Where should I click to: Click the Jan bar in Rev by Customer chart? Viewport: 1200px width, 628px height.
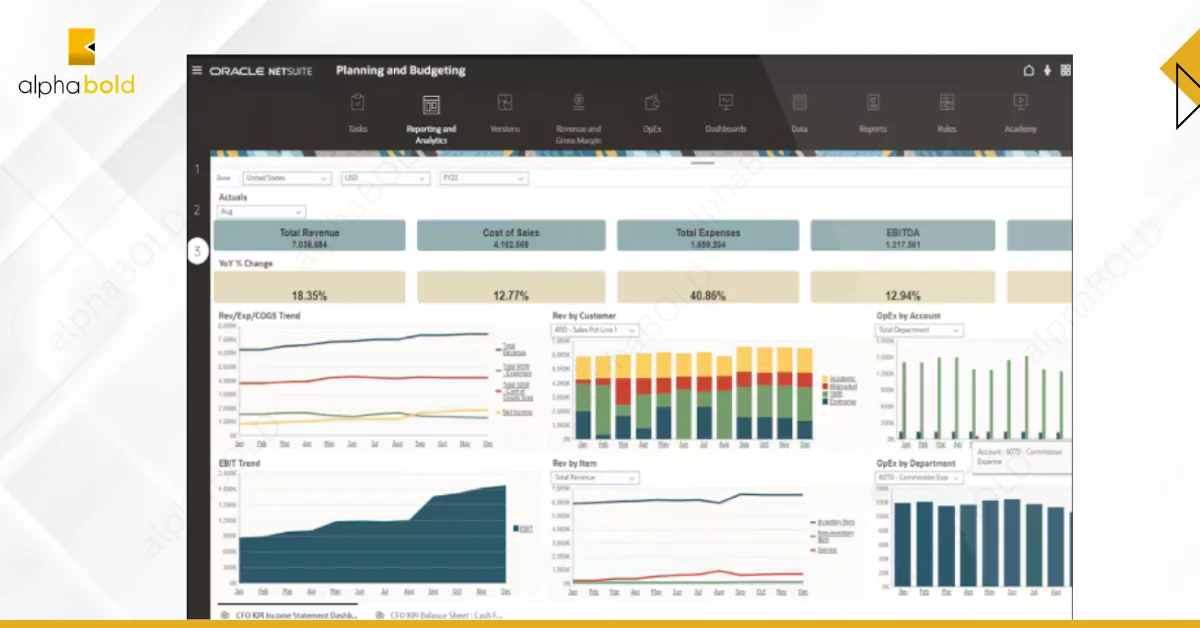point(583,398)
